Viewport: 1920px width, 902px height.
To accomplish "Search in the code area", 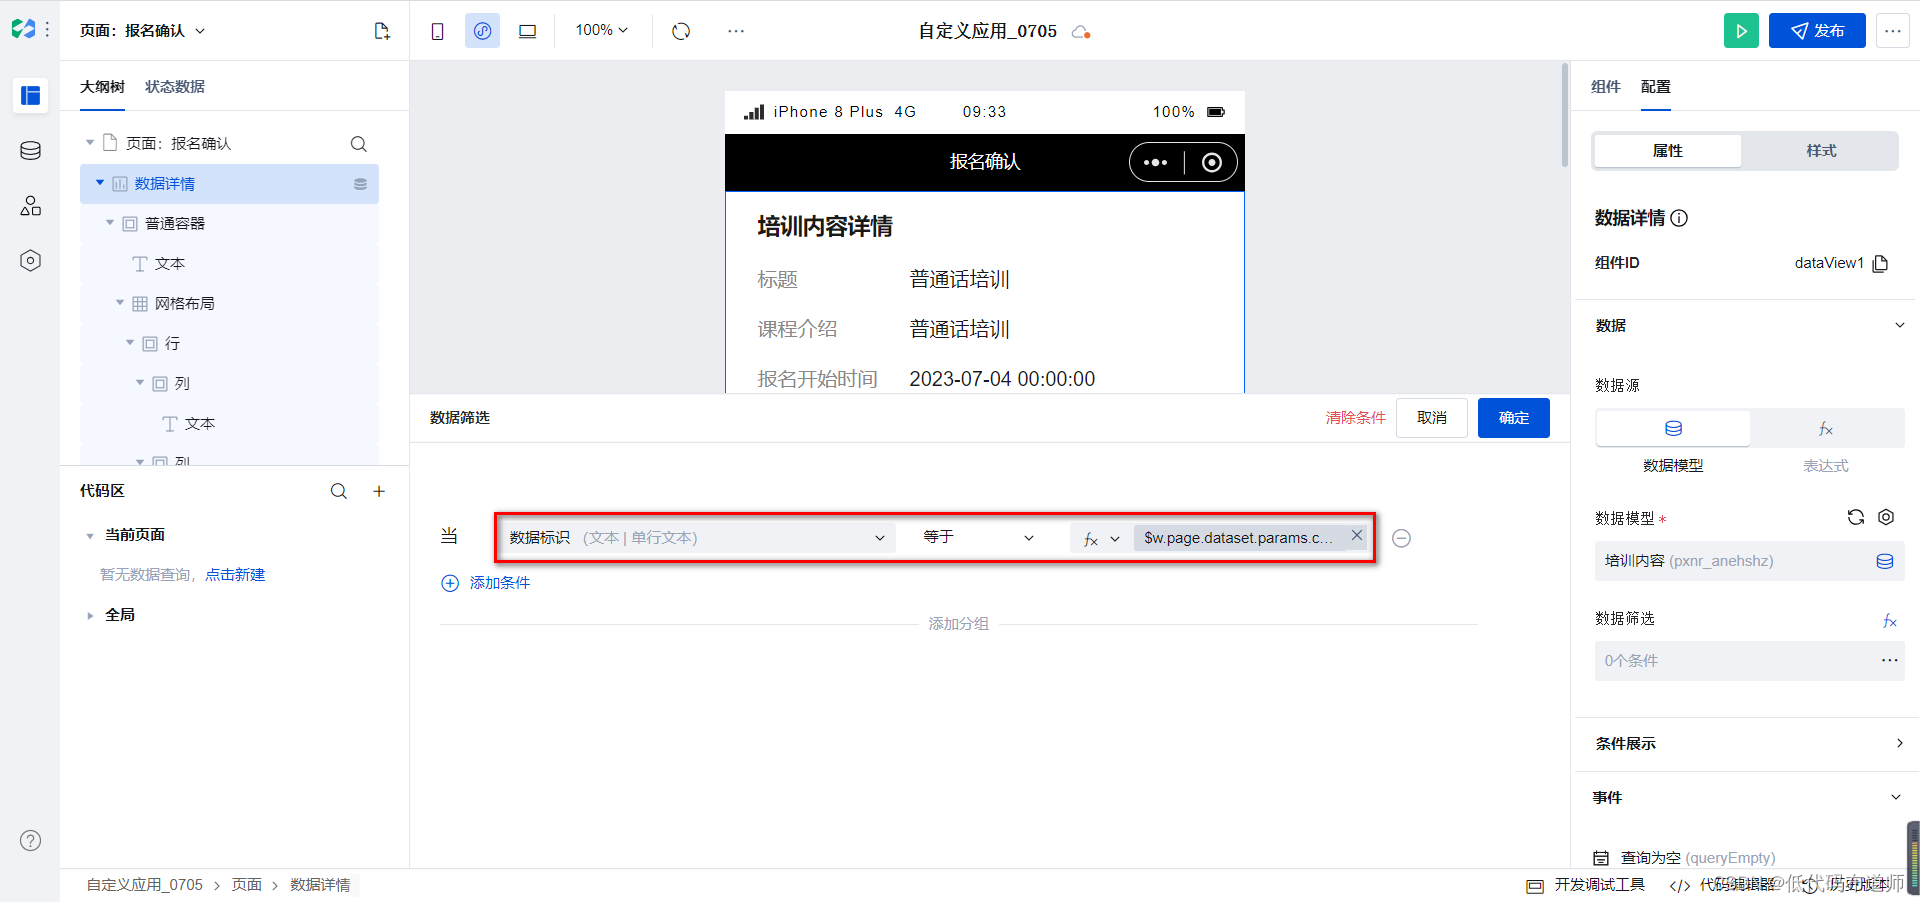I will pyautogui.click(x=339, y=491).
